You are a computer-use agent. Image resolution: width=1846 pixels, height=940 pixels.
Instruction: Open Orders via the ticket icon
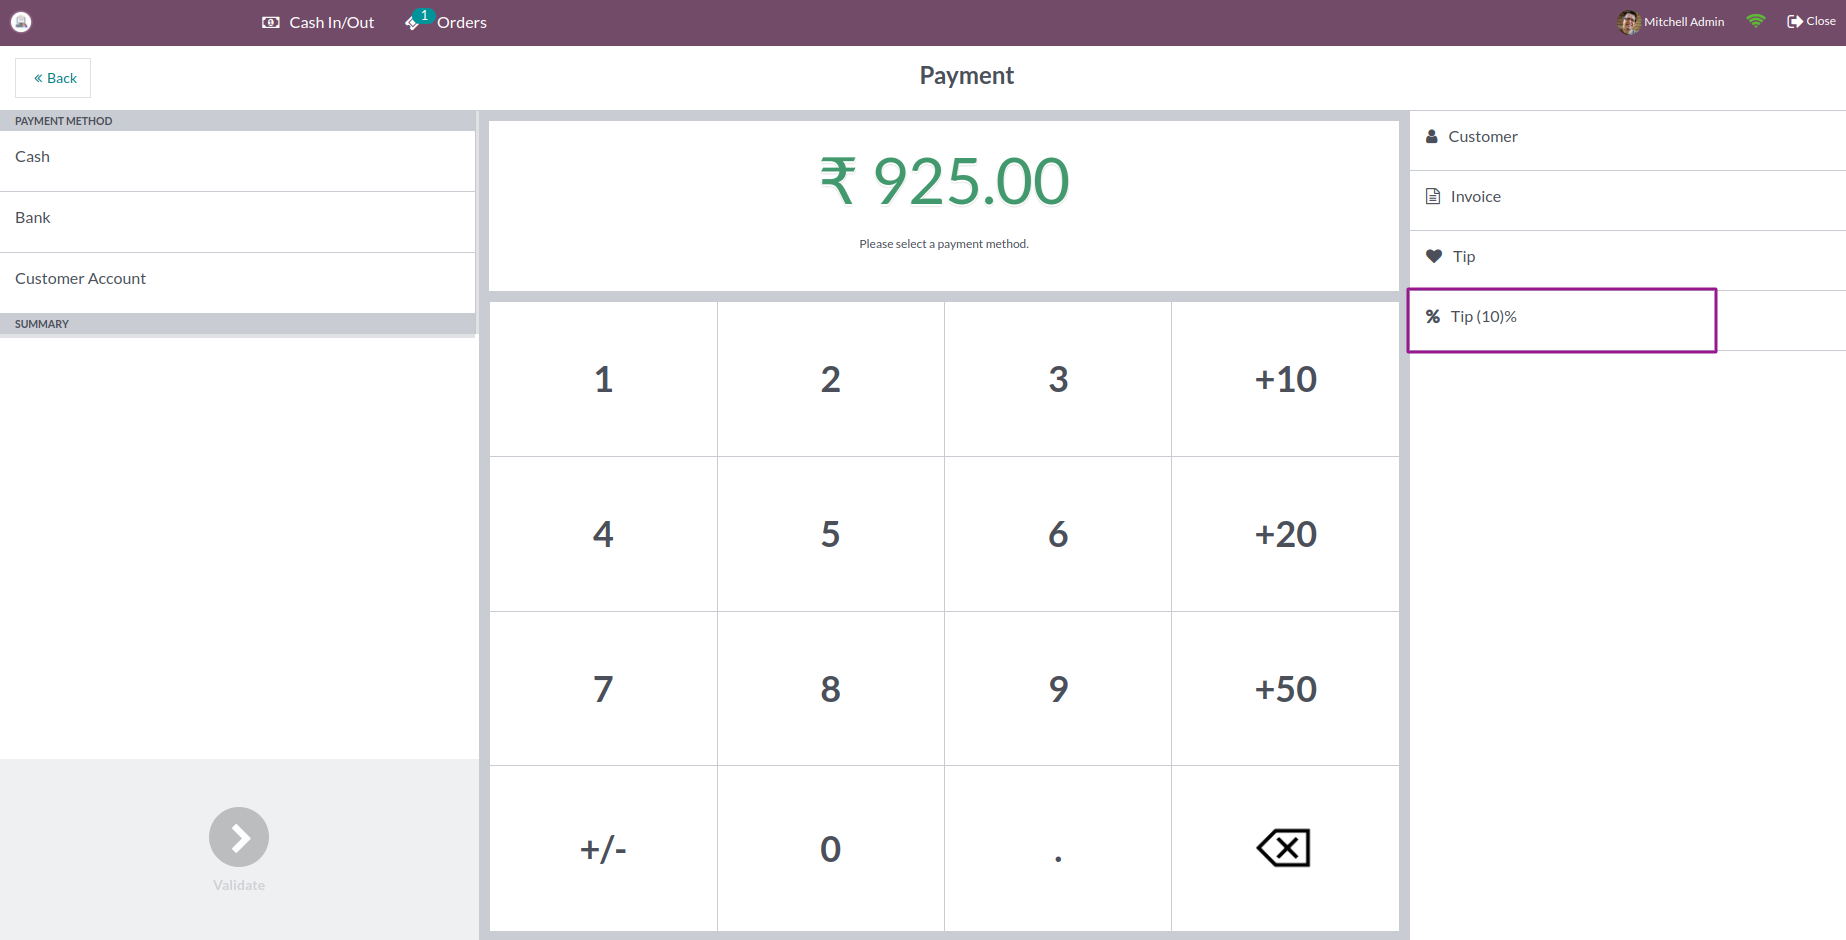(x=413, y=22)
